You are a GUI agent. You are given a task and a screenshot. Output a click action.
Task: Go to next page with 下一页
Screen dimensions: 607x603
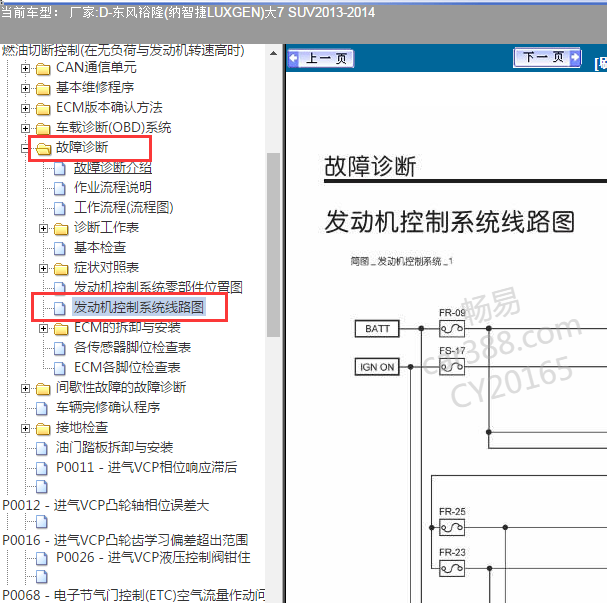[x=547, y=57]
